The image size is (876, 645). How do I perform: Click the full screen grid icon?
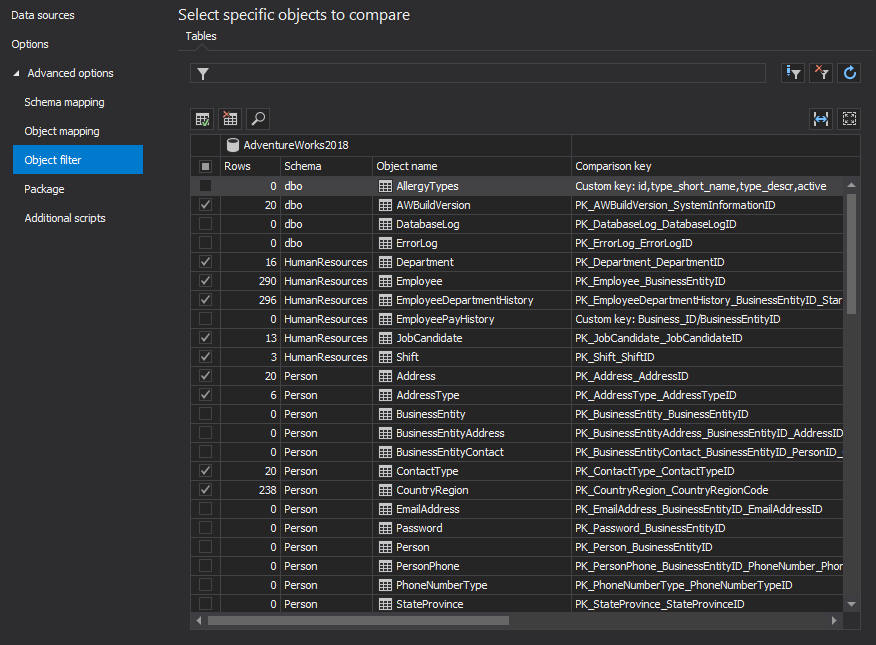(849, 119)
